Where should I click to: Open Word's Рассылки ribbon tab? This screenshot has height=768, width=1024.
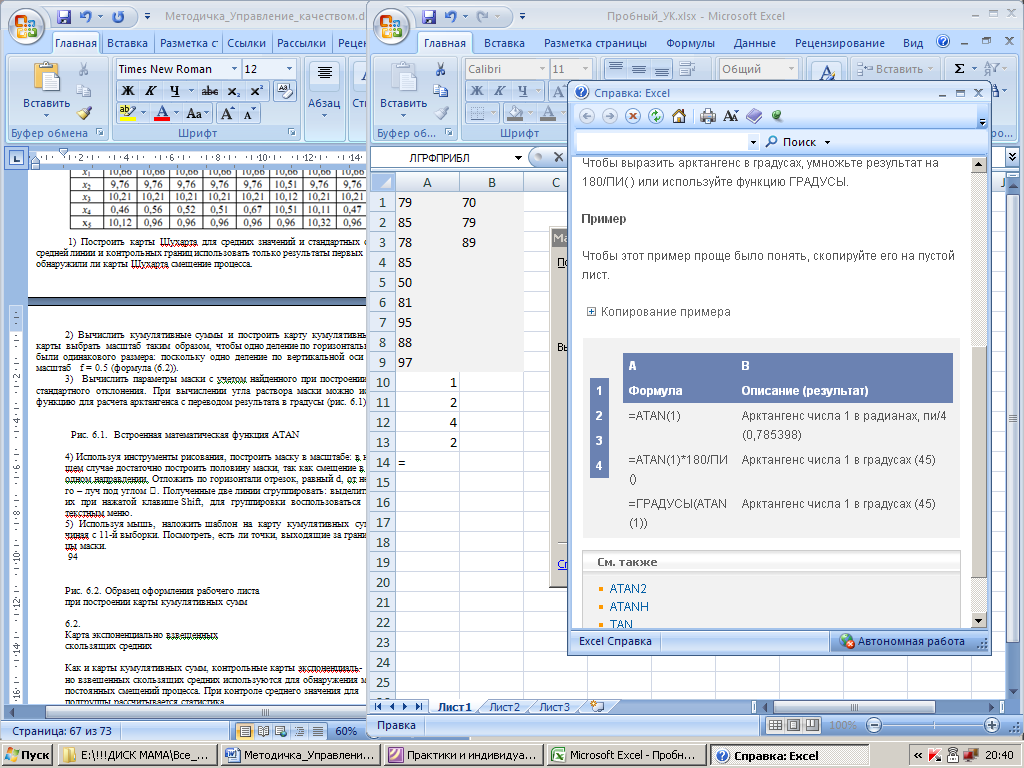tap(301, 43)
